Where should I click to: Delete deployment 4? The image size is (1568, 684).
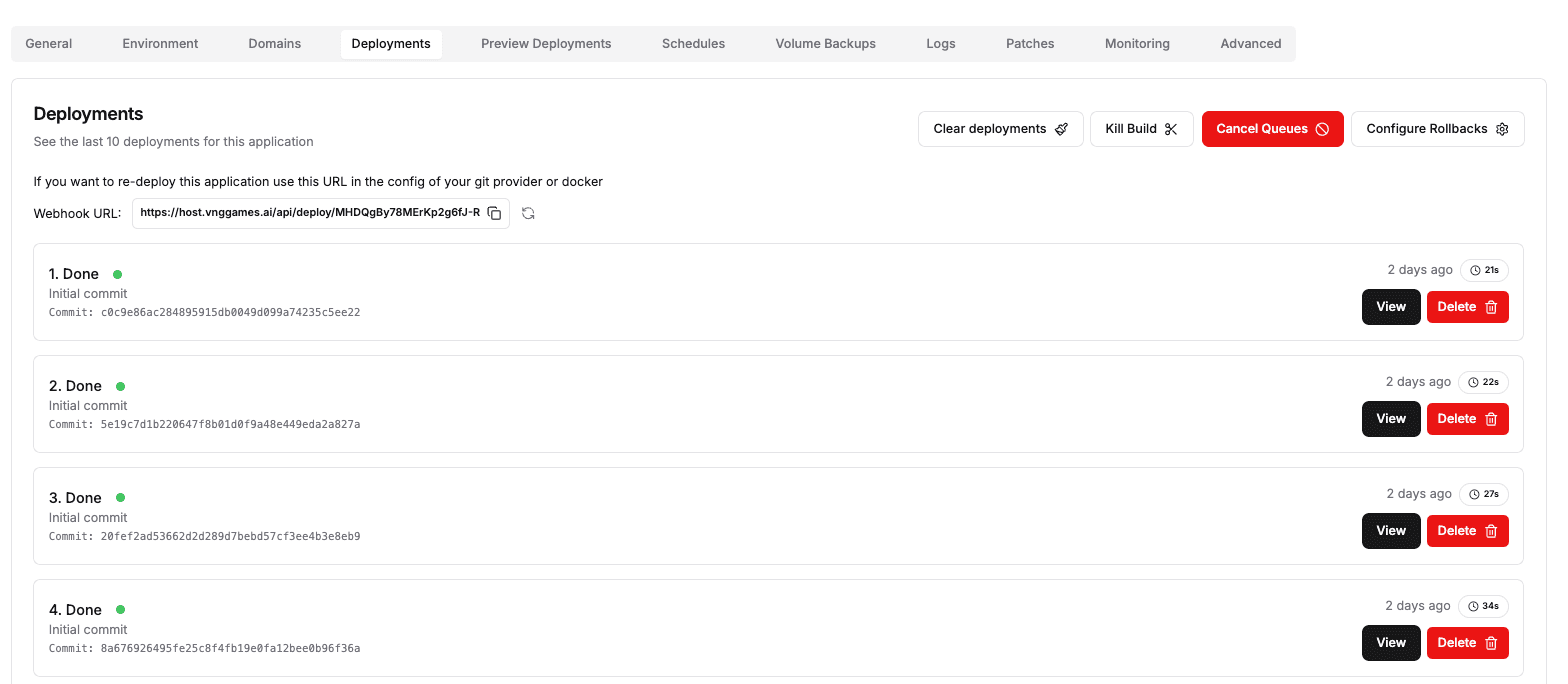[x=1468, y=643]
